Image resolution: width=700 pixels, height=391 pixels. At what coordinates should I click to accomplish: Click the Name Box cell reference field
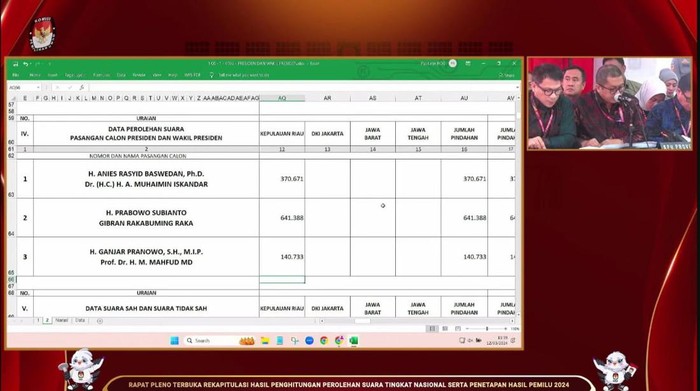[21, 87]
